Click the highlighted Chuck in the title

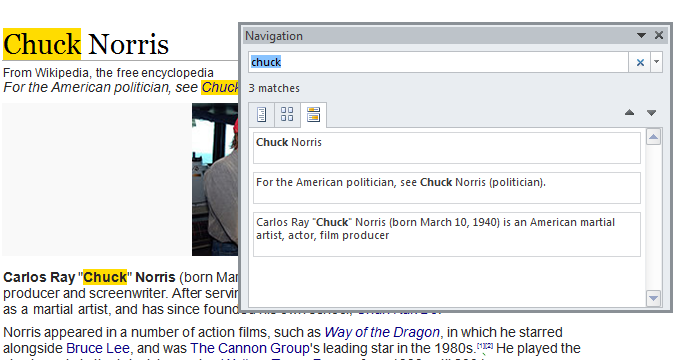pos(42,44)
